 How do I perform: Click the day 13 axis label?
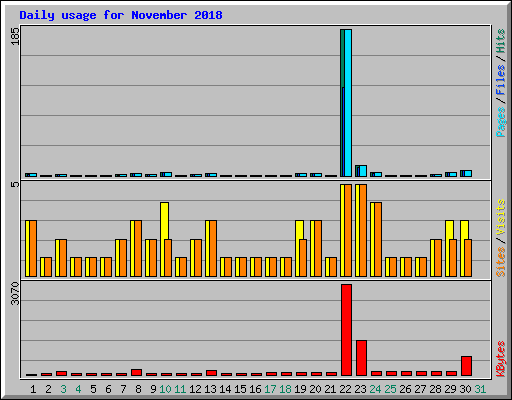coord(210,389)
